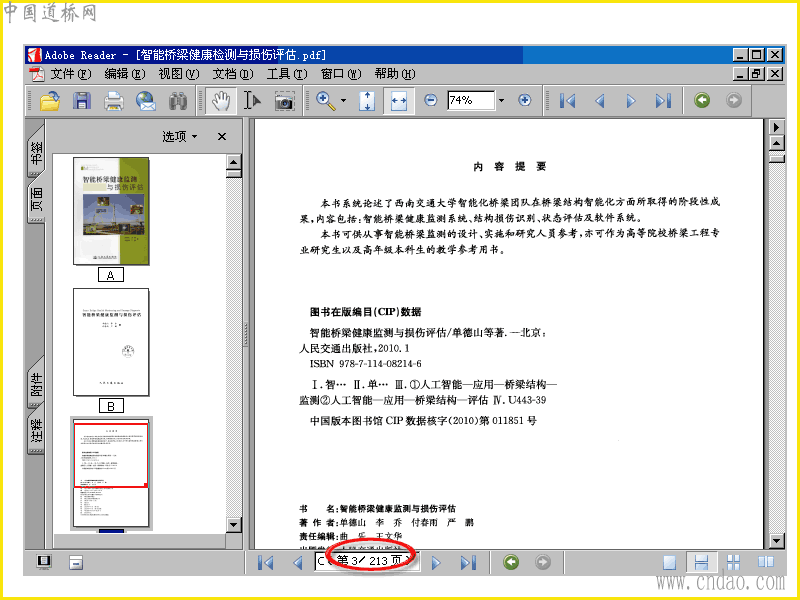Select Continuous page layout icon
Image resolution: width=800 pixels, height=600 pixels.
[x=702, y=562]
